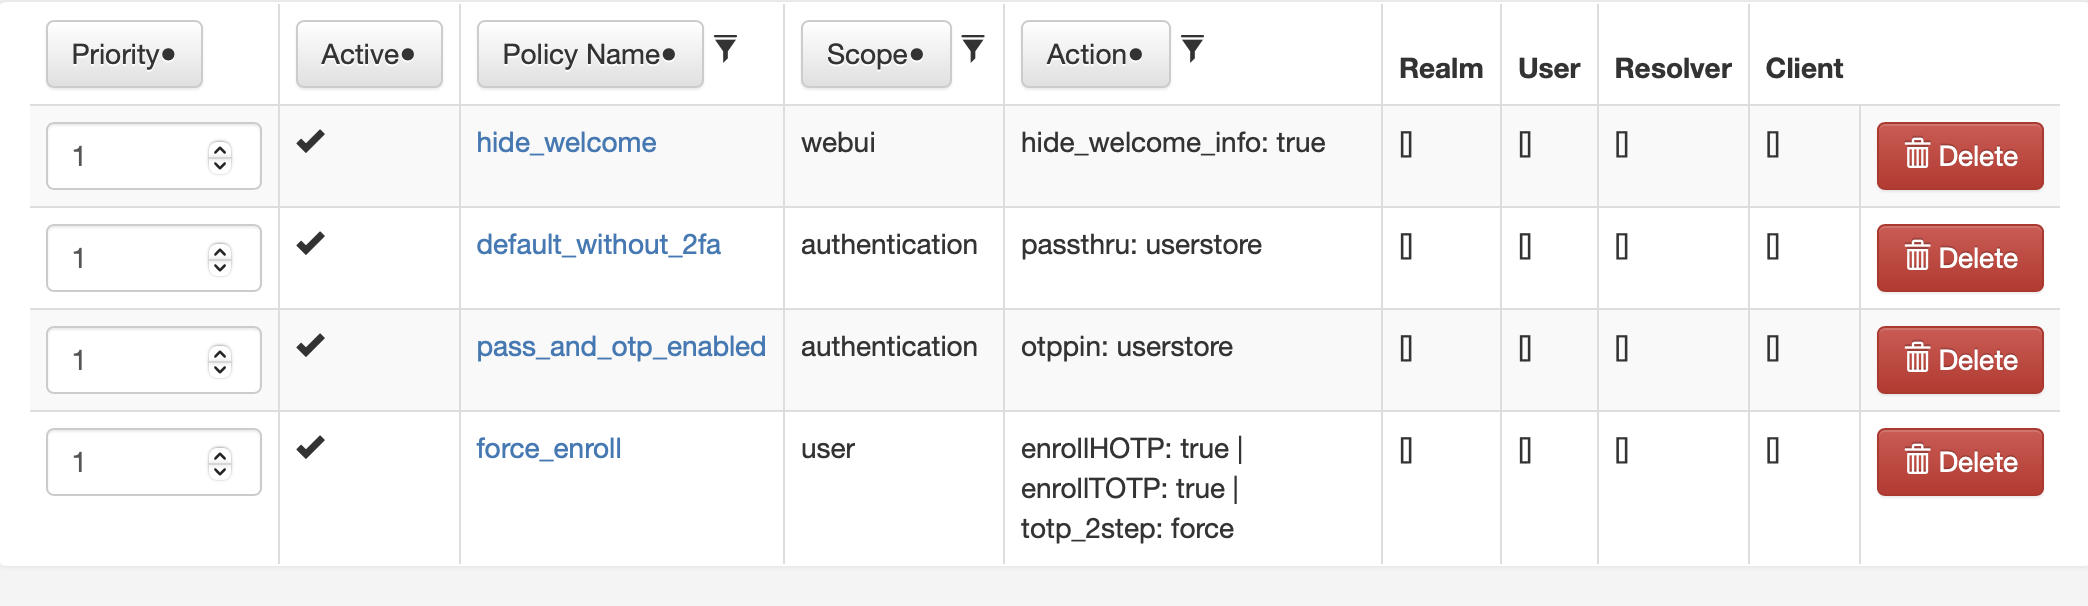Viewport: 2088px width, 606px height.
Task: Open the default_without_2fa policy link
Action: pos(598,245)
